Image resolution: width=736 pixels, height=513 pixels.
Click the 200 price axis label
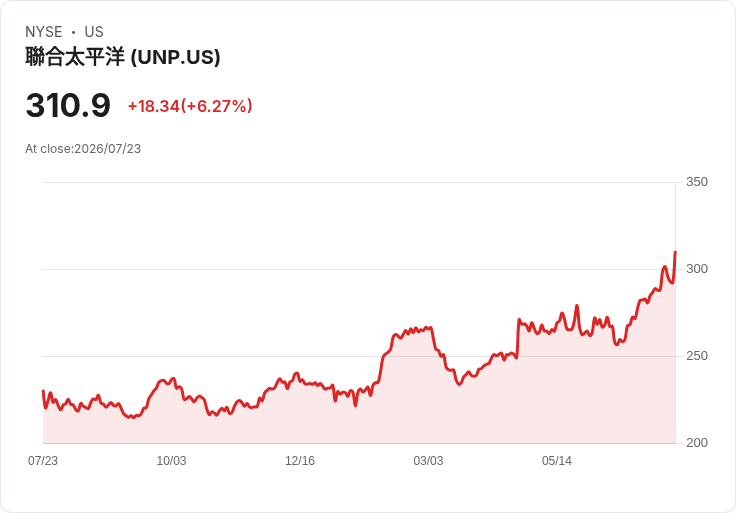coord(697,443)
